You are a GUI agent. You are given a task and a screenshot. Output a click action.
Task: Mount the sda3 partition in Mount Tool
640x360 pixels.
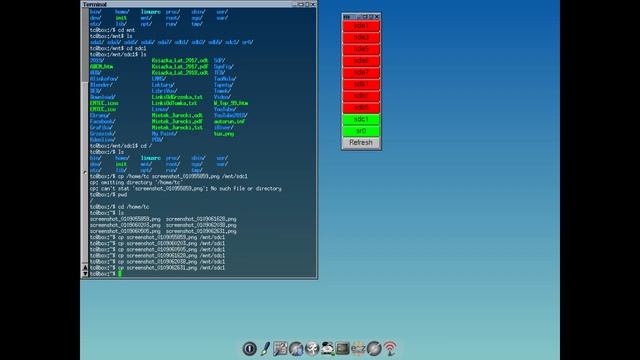[x=361, y=38]
